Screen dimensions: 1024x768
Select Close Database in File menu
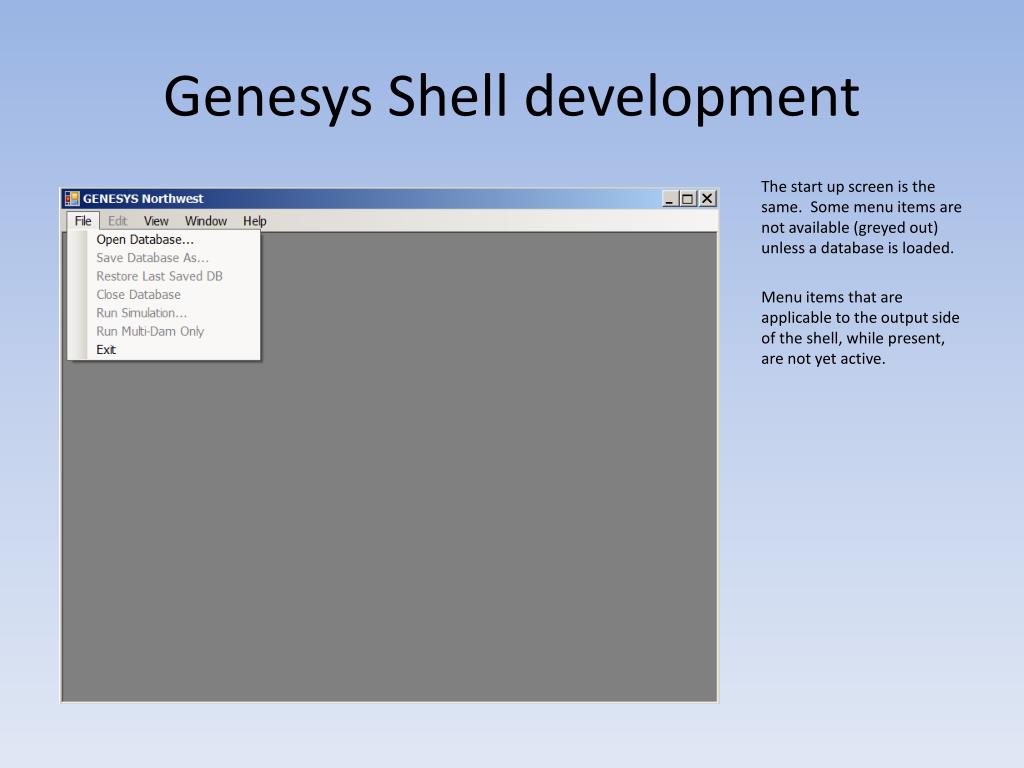(164, 295)
